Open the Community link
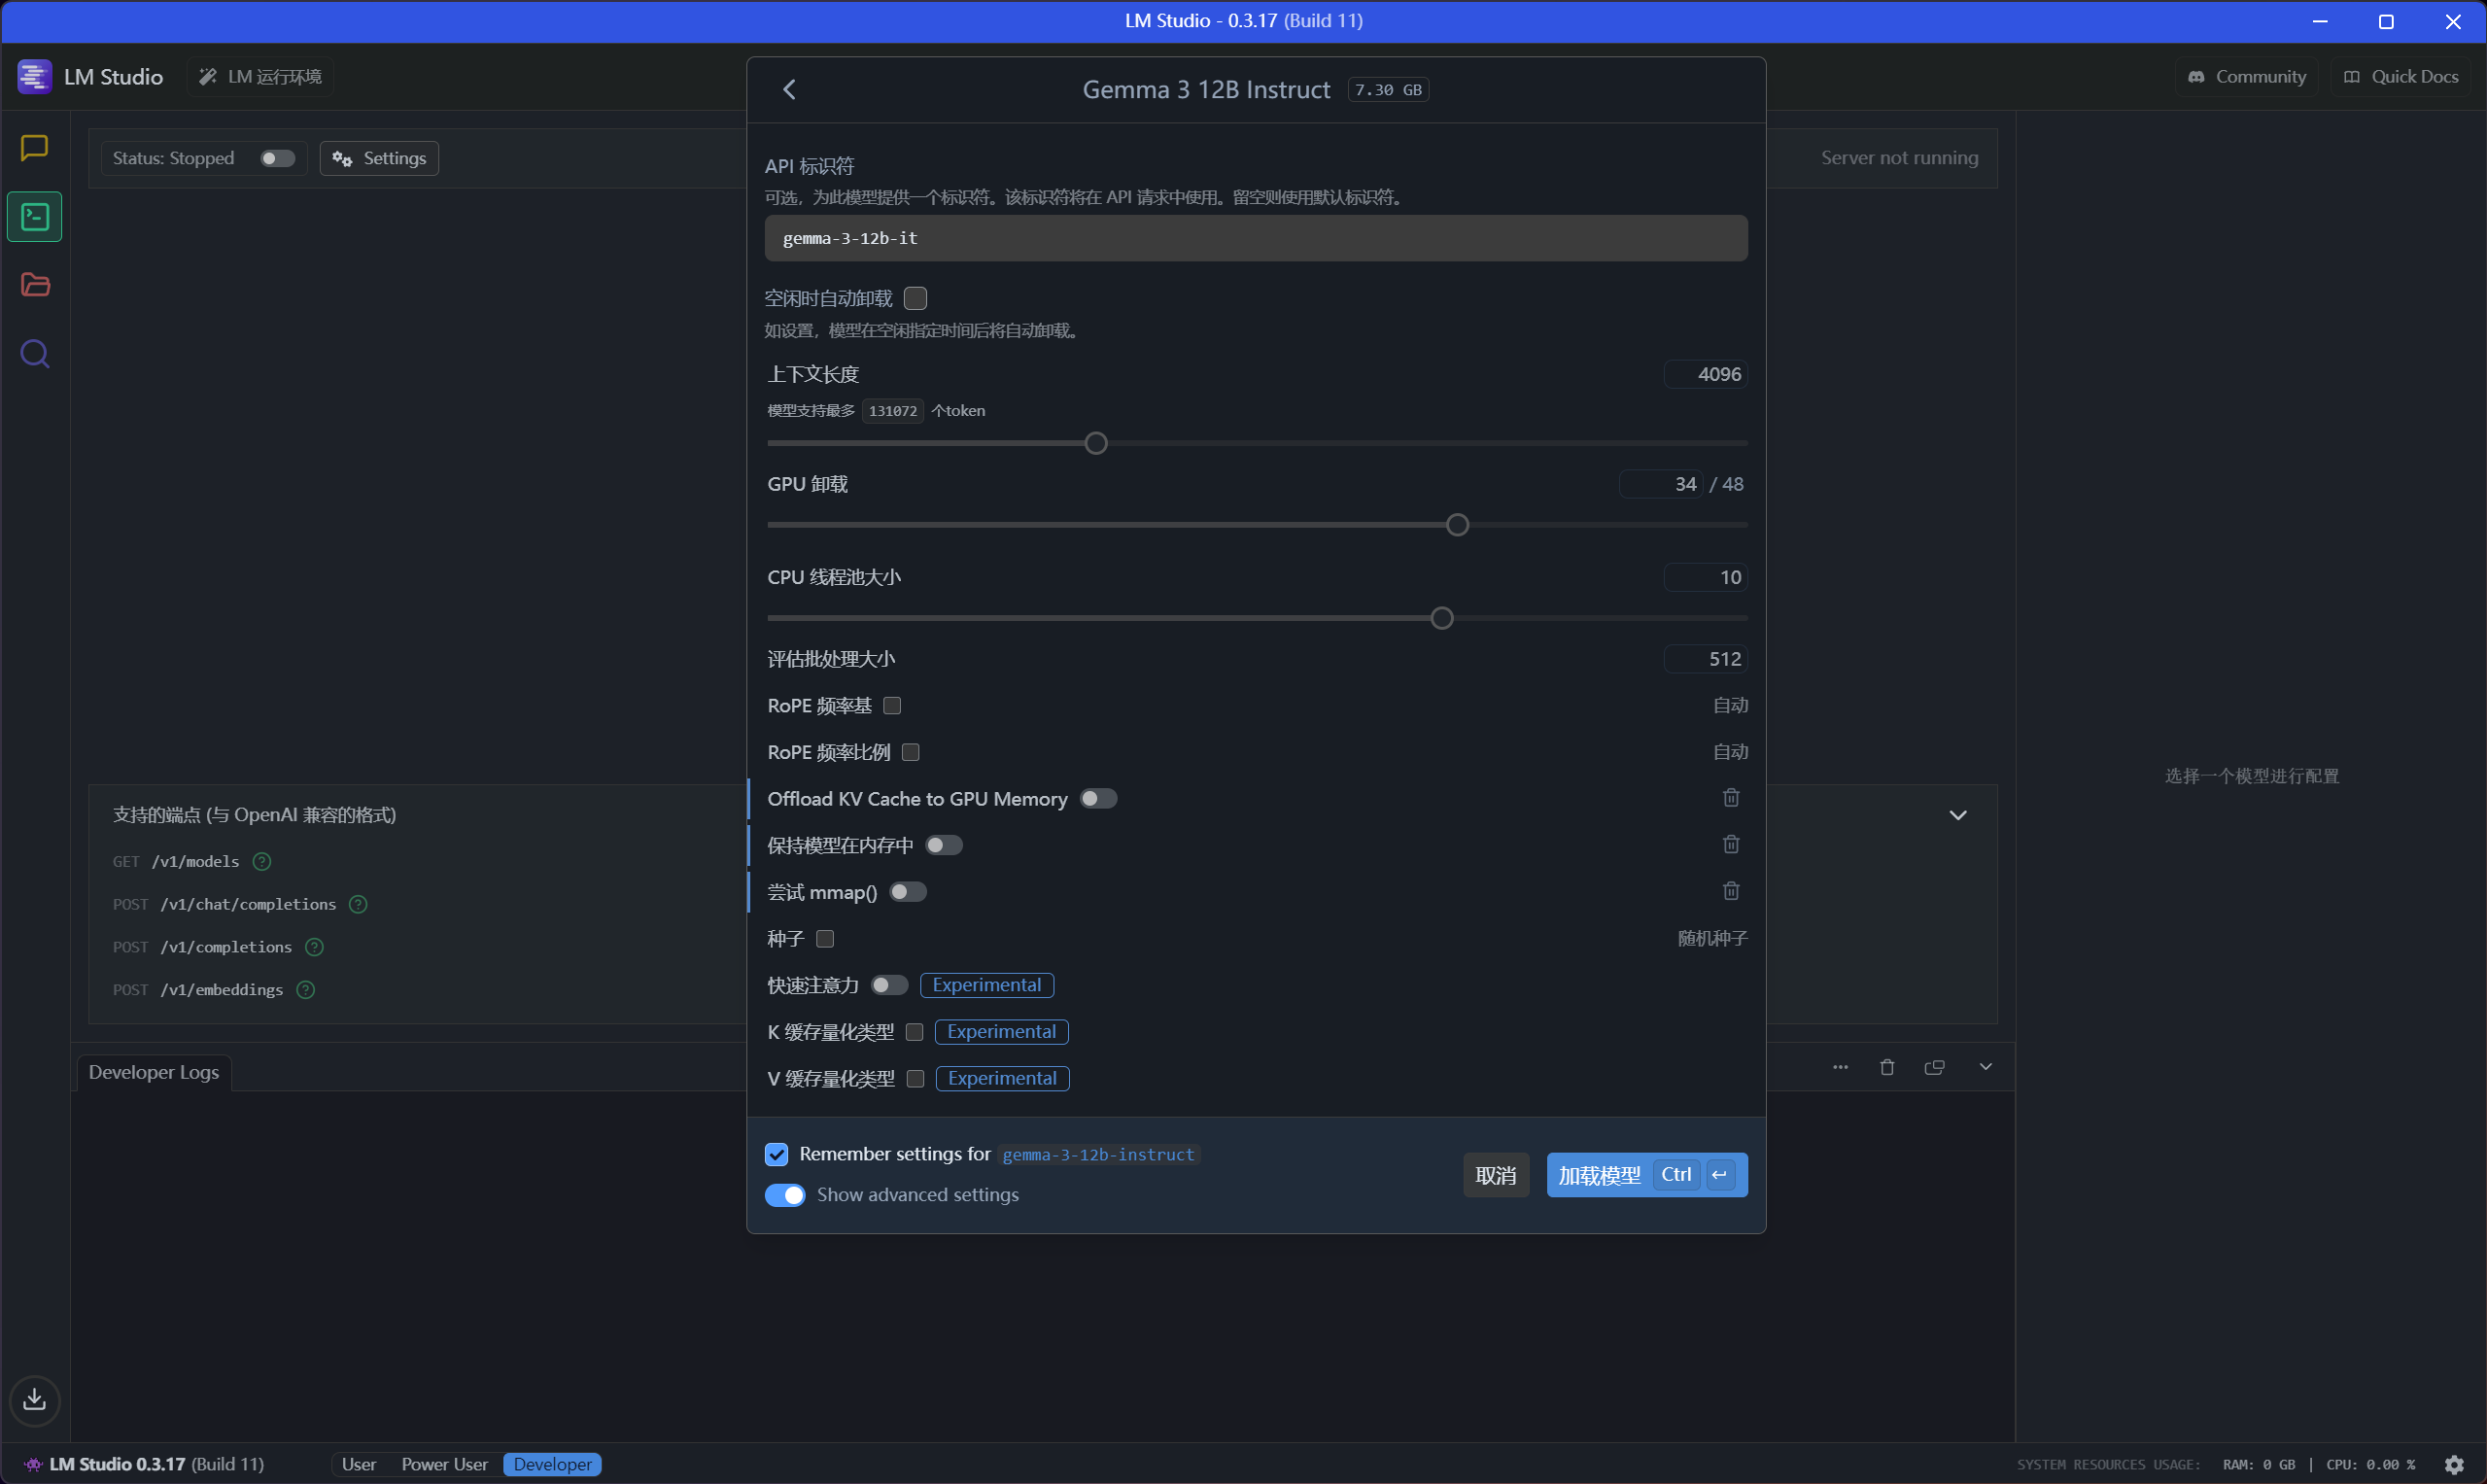This screenshot has height=1484, width=2487. coord(2246,77)
